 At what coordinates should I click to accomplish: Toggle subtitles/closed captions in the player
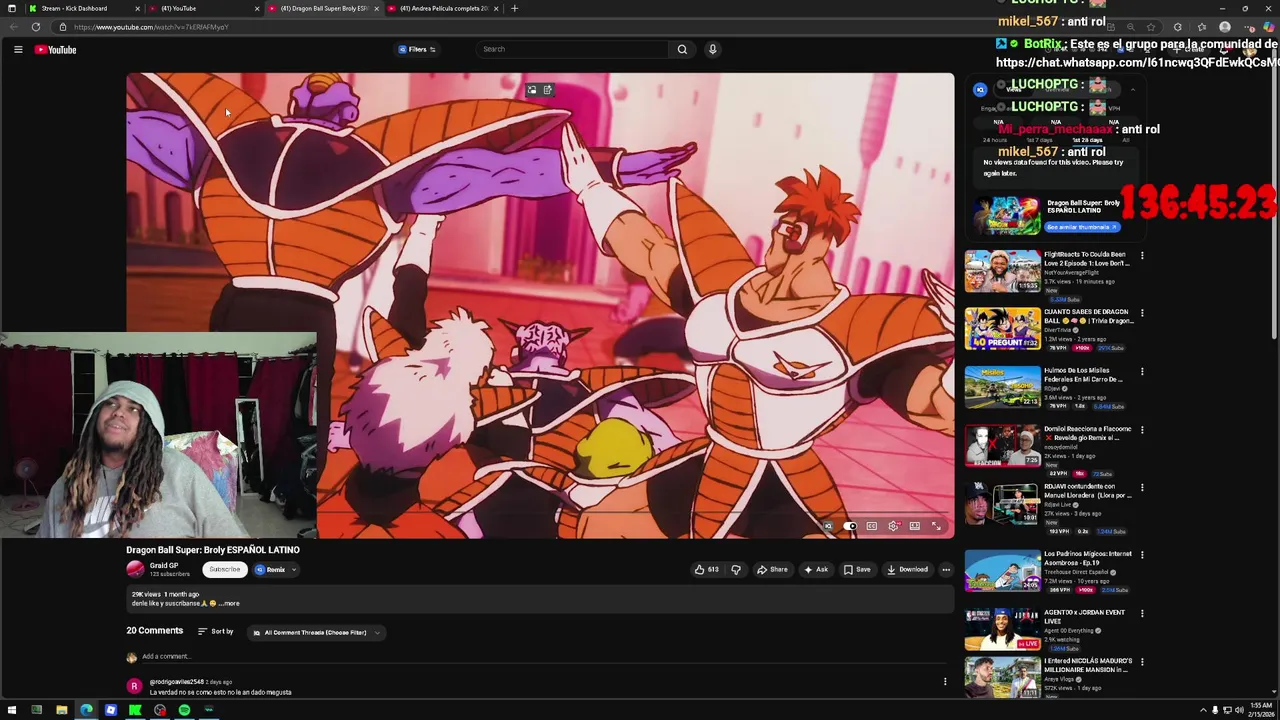click(872, 526)
